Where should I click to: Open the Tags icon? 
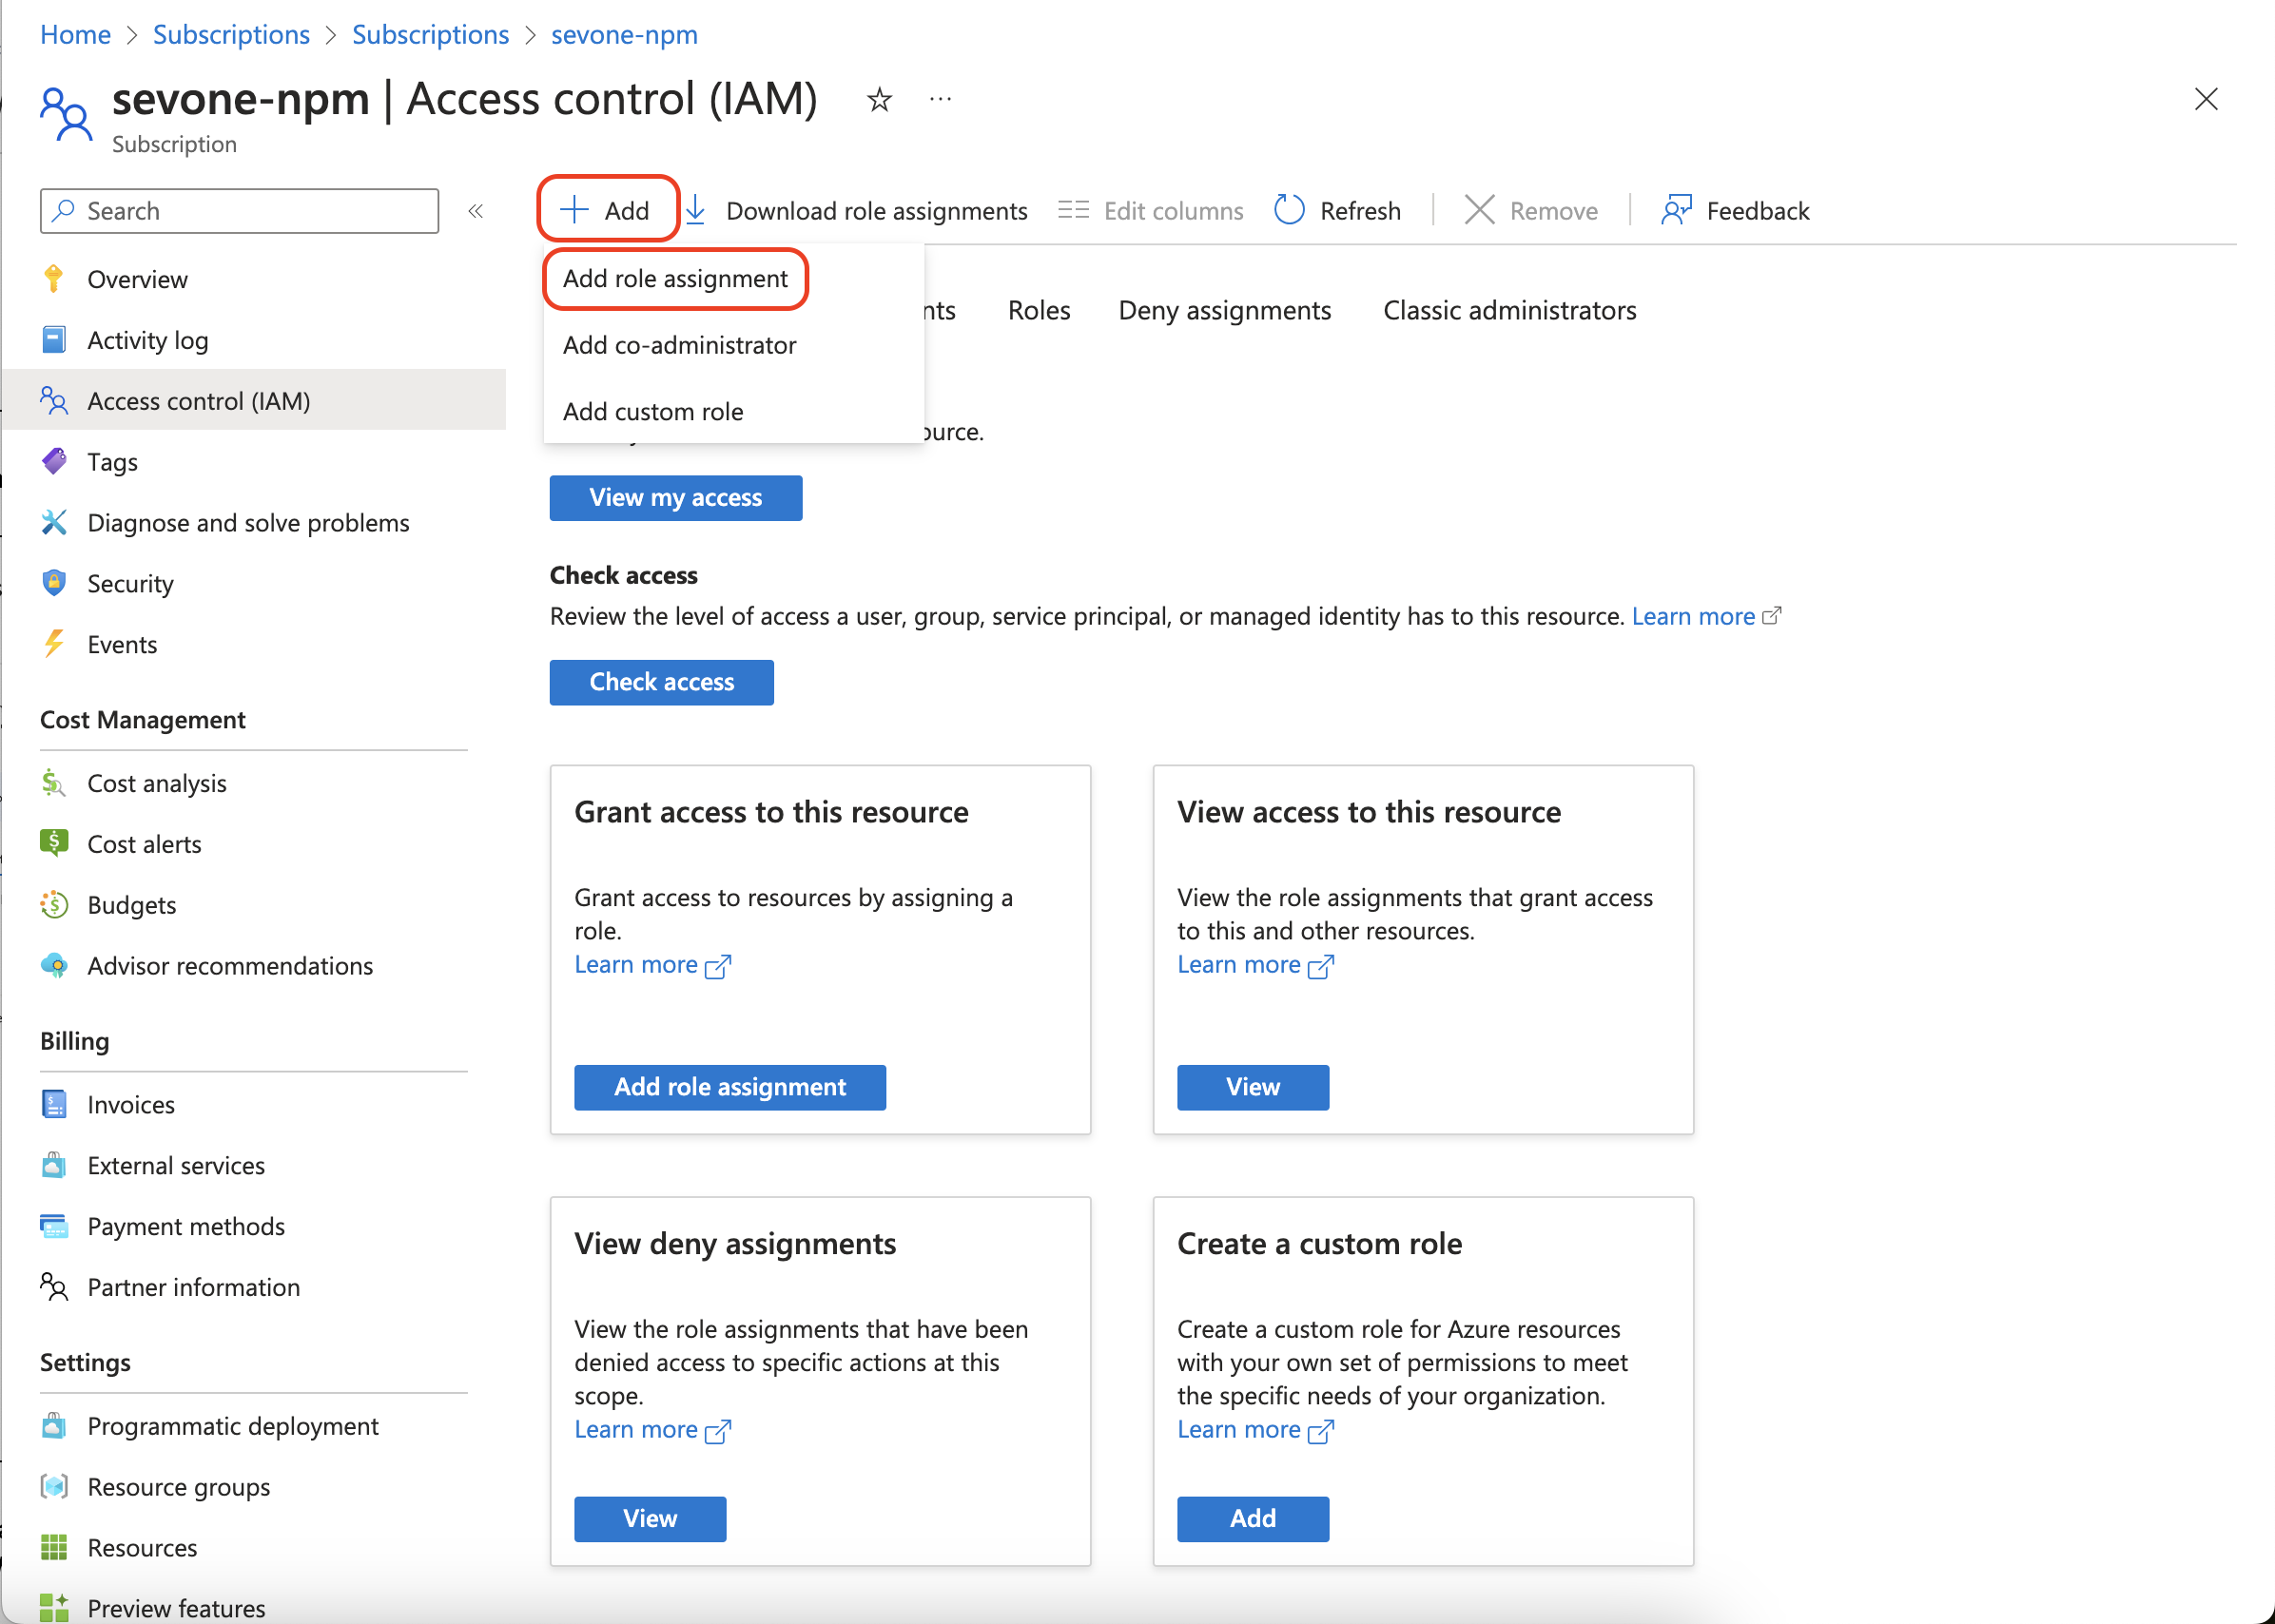click(x=54, y=461)
